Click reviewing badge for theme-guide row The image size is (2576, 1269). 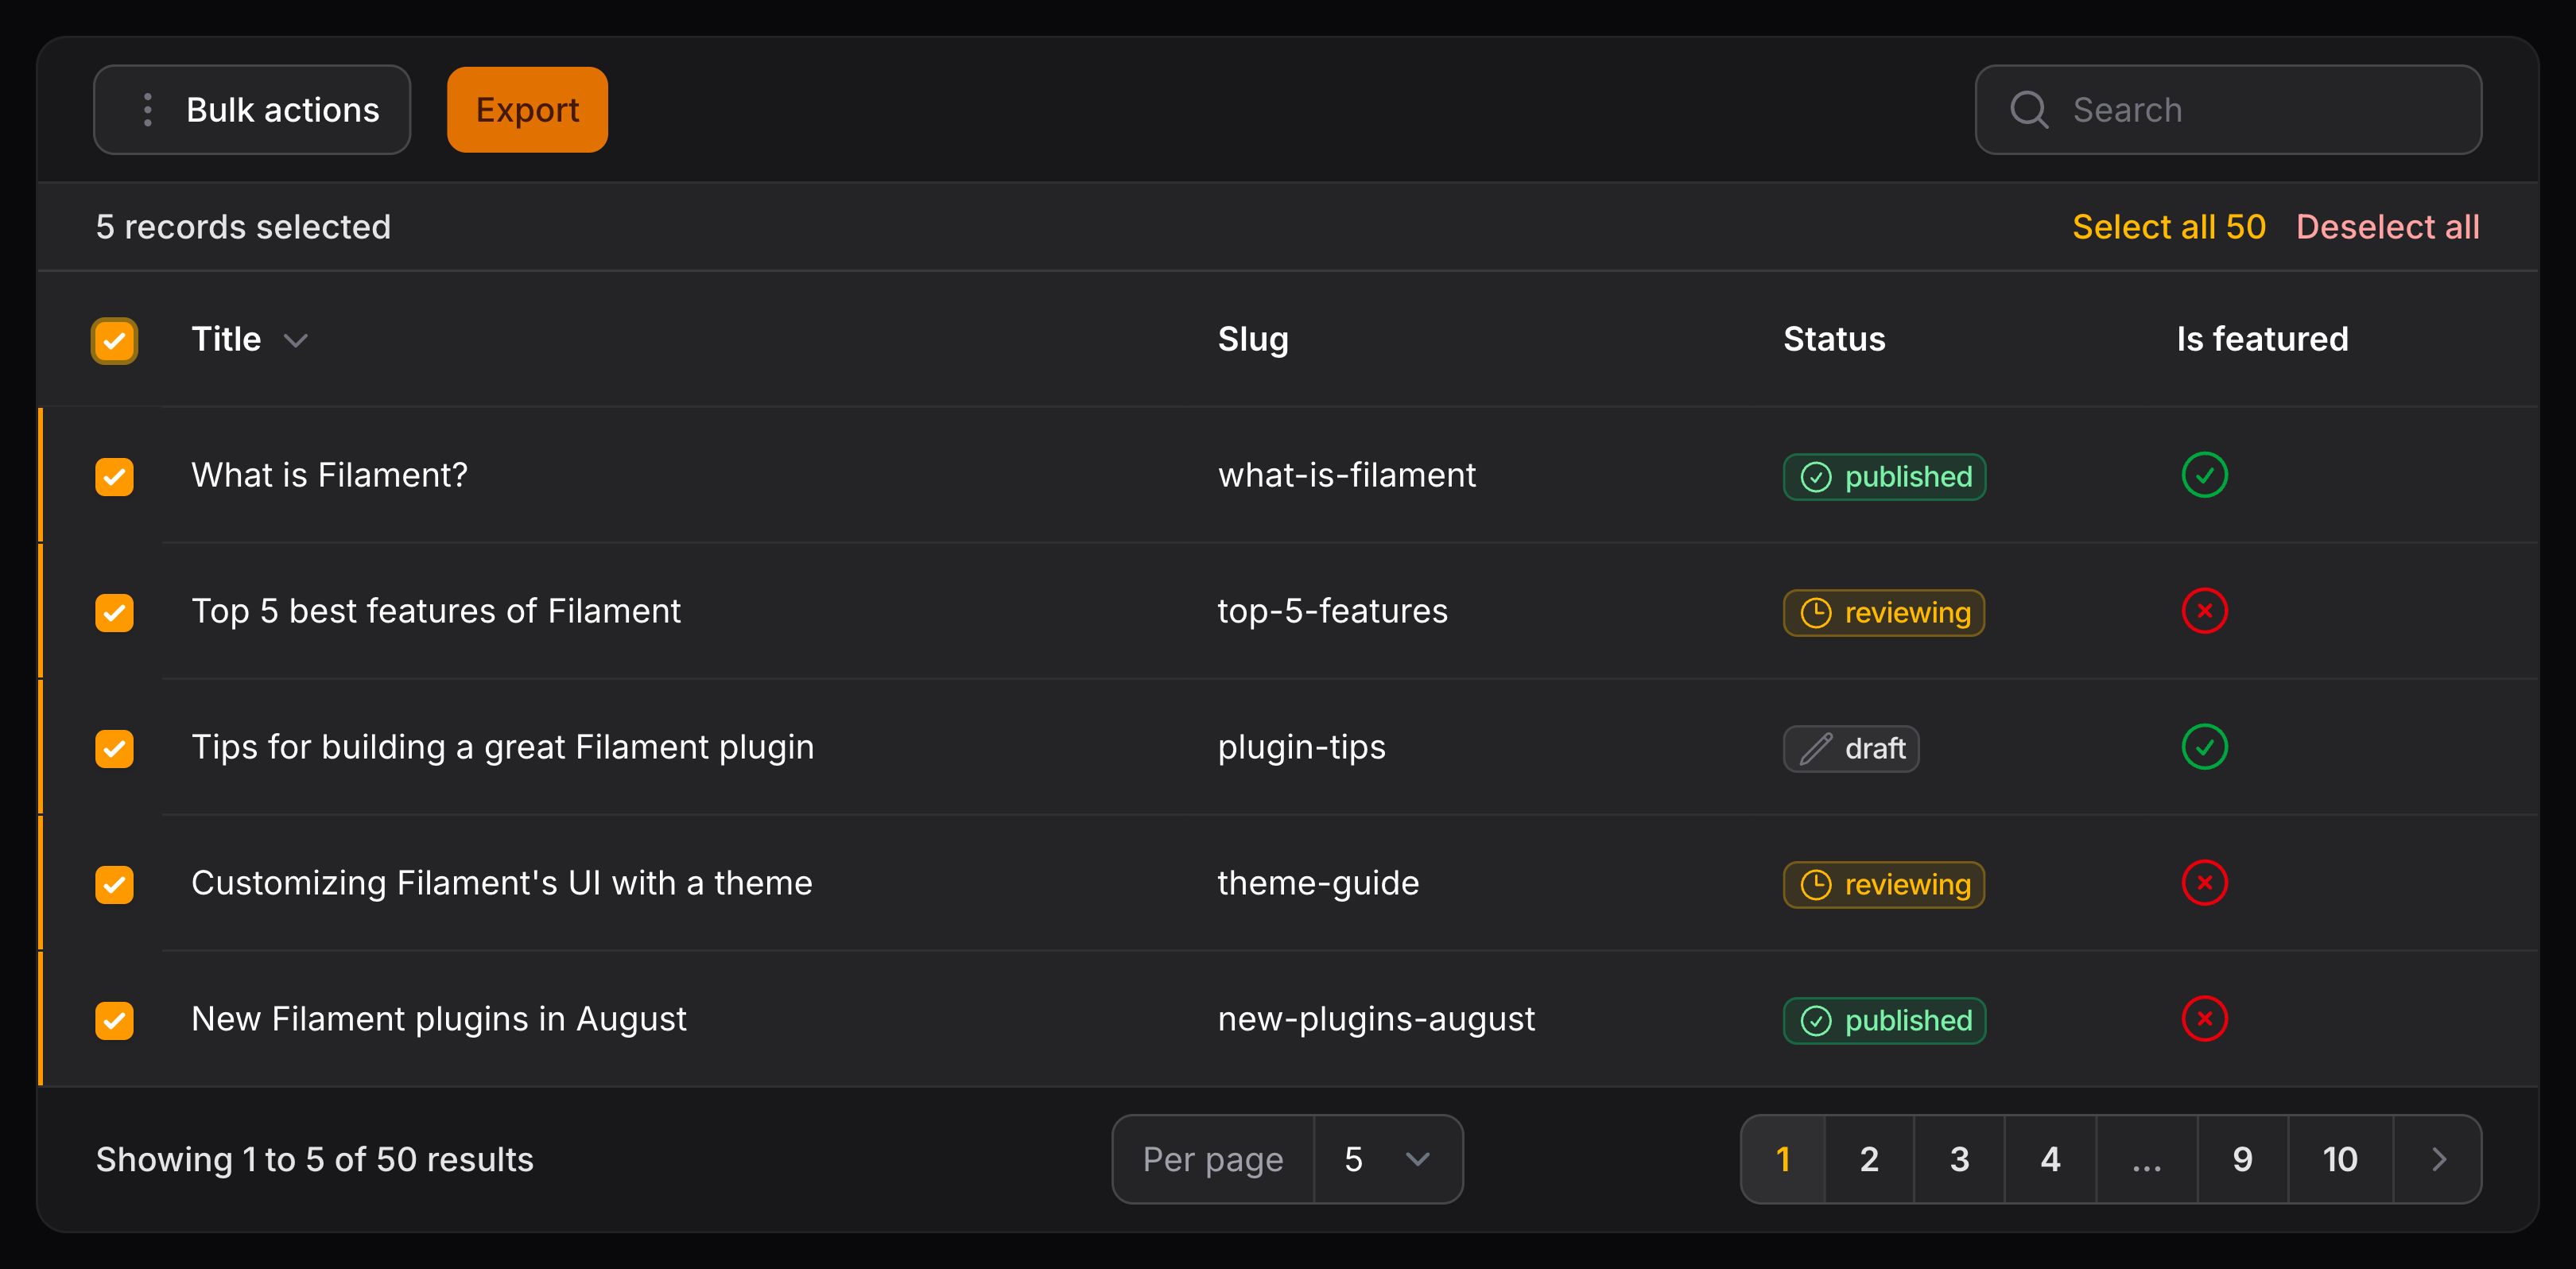(x=1883, y=885)
